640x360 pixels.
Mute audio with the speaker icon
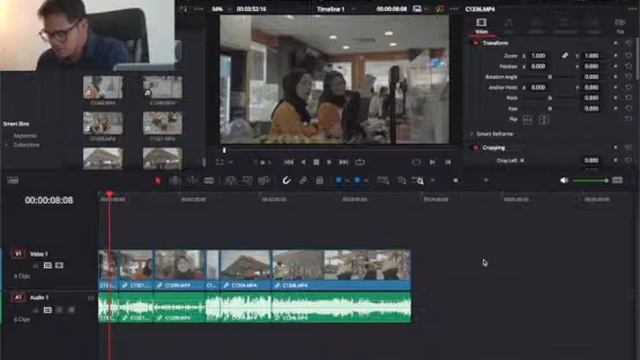[564, 180]
